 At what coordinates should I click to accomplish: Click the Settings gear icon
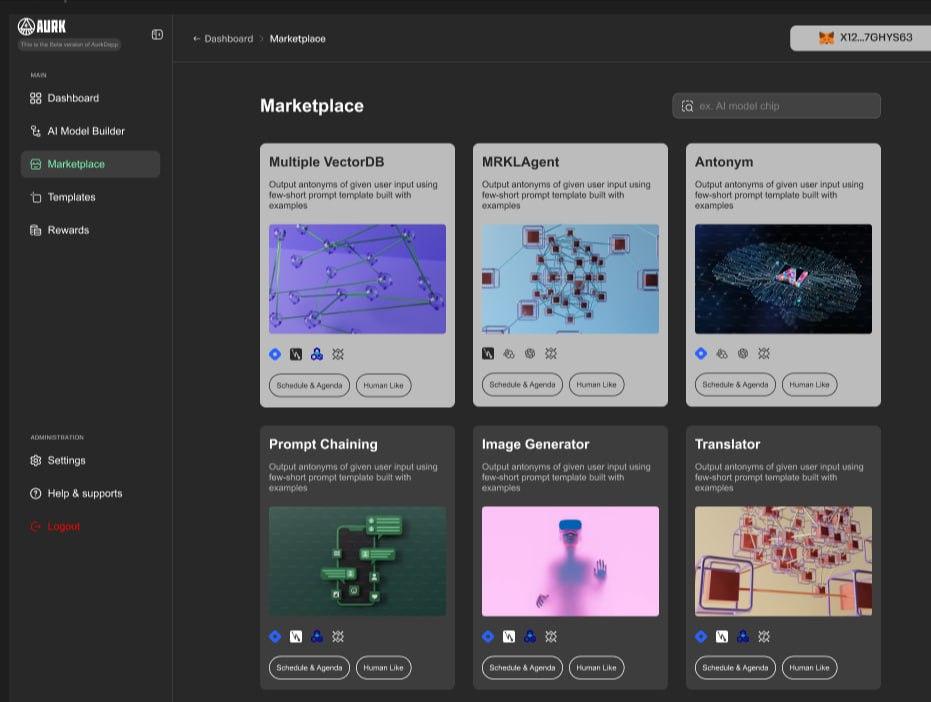pos(36,461)
